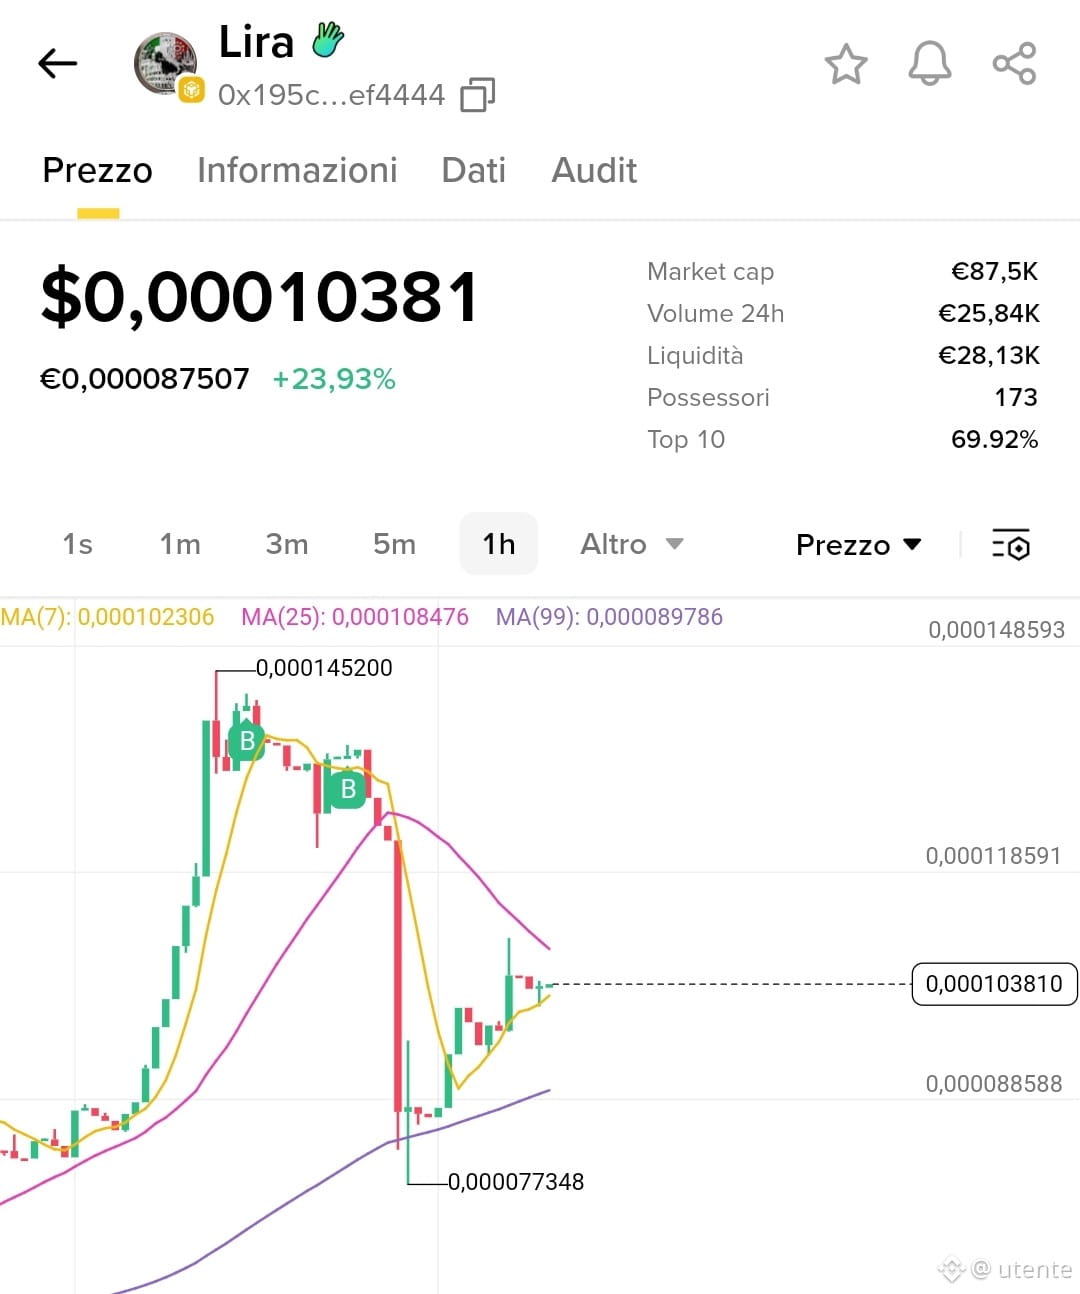
Task: Tap the 0x195c...ef4444 contract address
Action: coord(331,95)
